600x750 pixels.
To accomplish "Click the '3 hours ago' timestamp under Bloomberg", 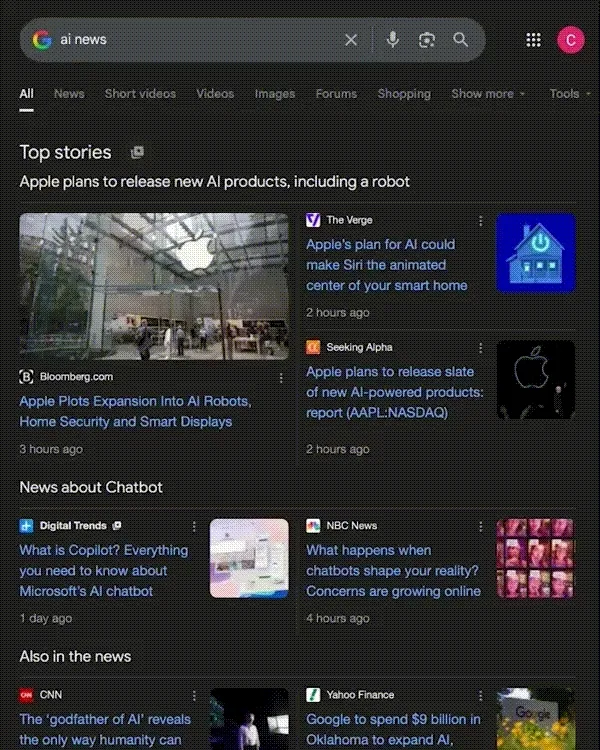I will point(51,449).
